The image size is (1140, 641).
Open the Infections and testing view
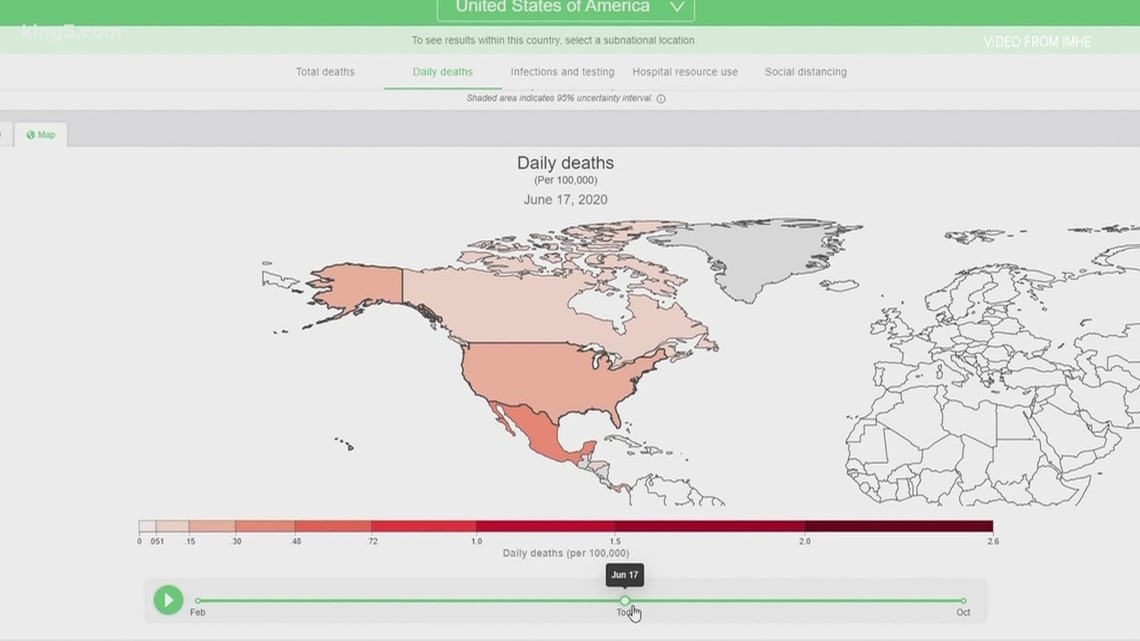pos(562,72)
